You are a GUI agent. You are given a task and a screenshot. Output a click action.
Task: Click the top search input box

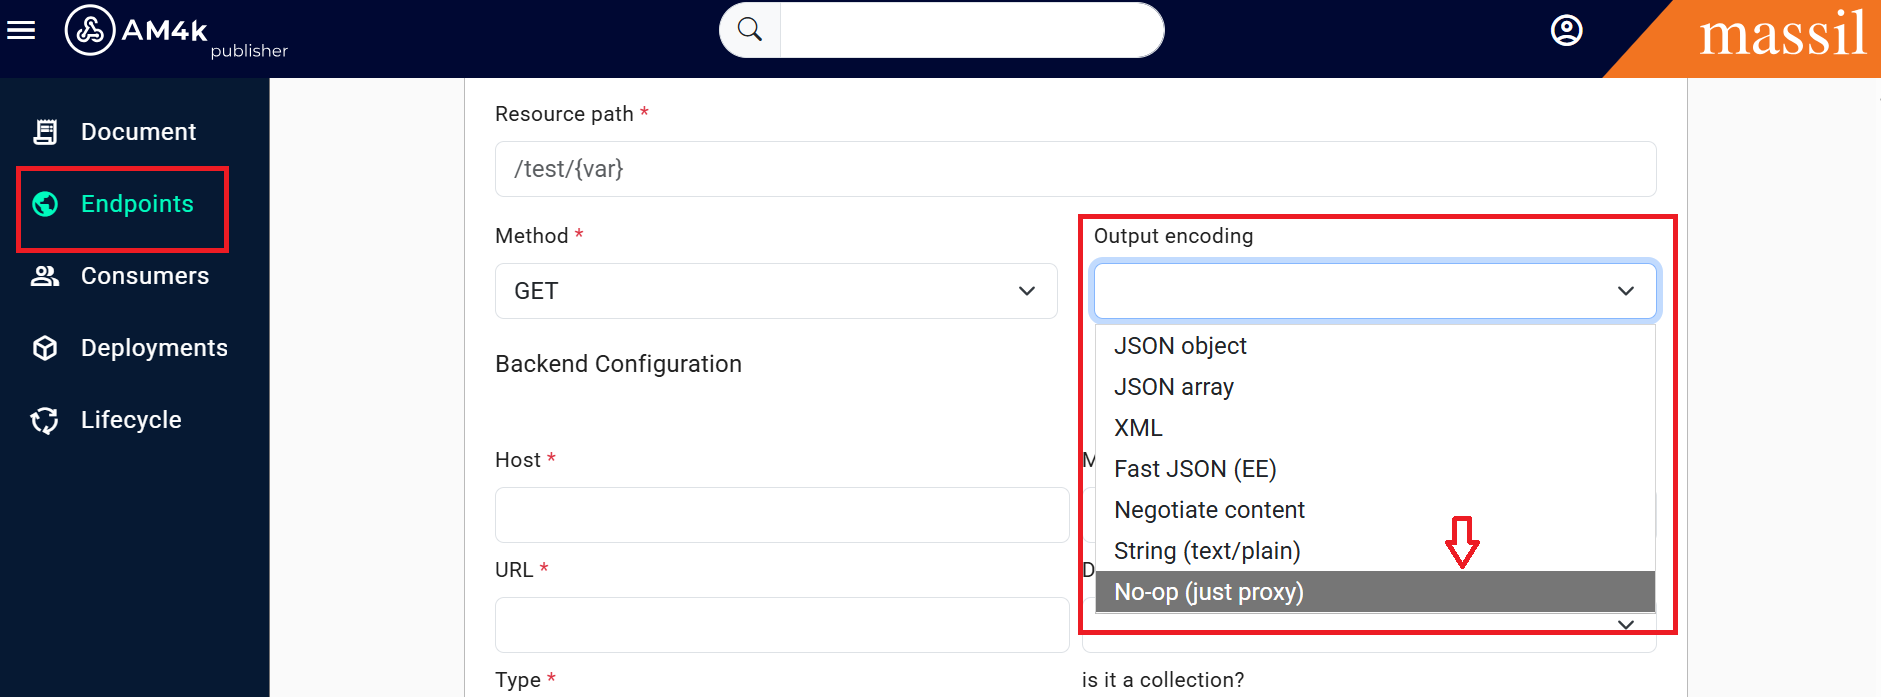coord(970,30)
